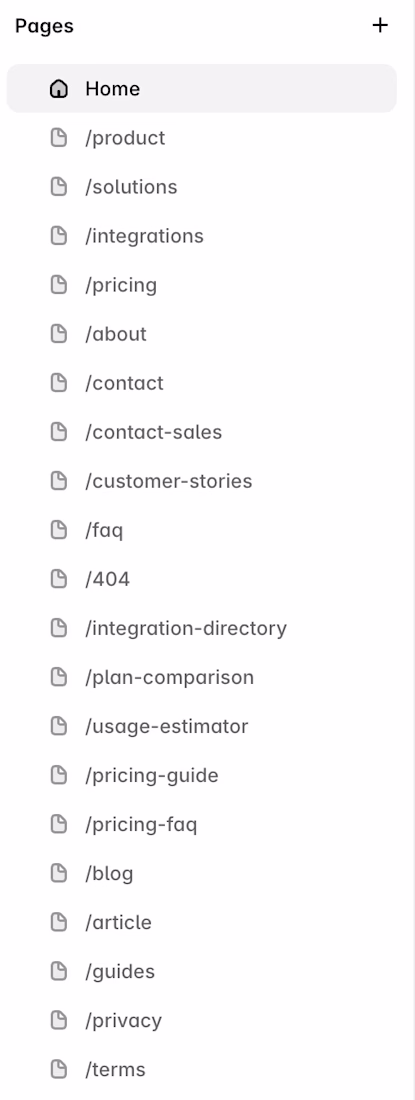Image resolution: width=415 pixels, height=1100 pixels.
Task: Open the /integration-directory page
Action: [x=202, y=628]
